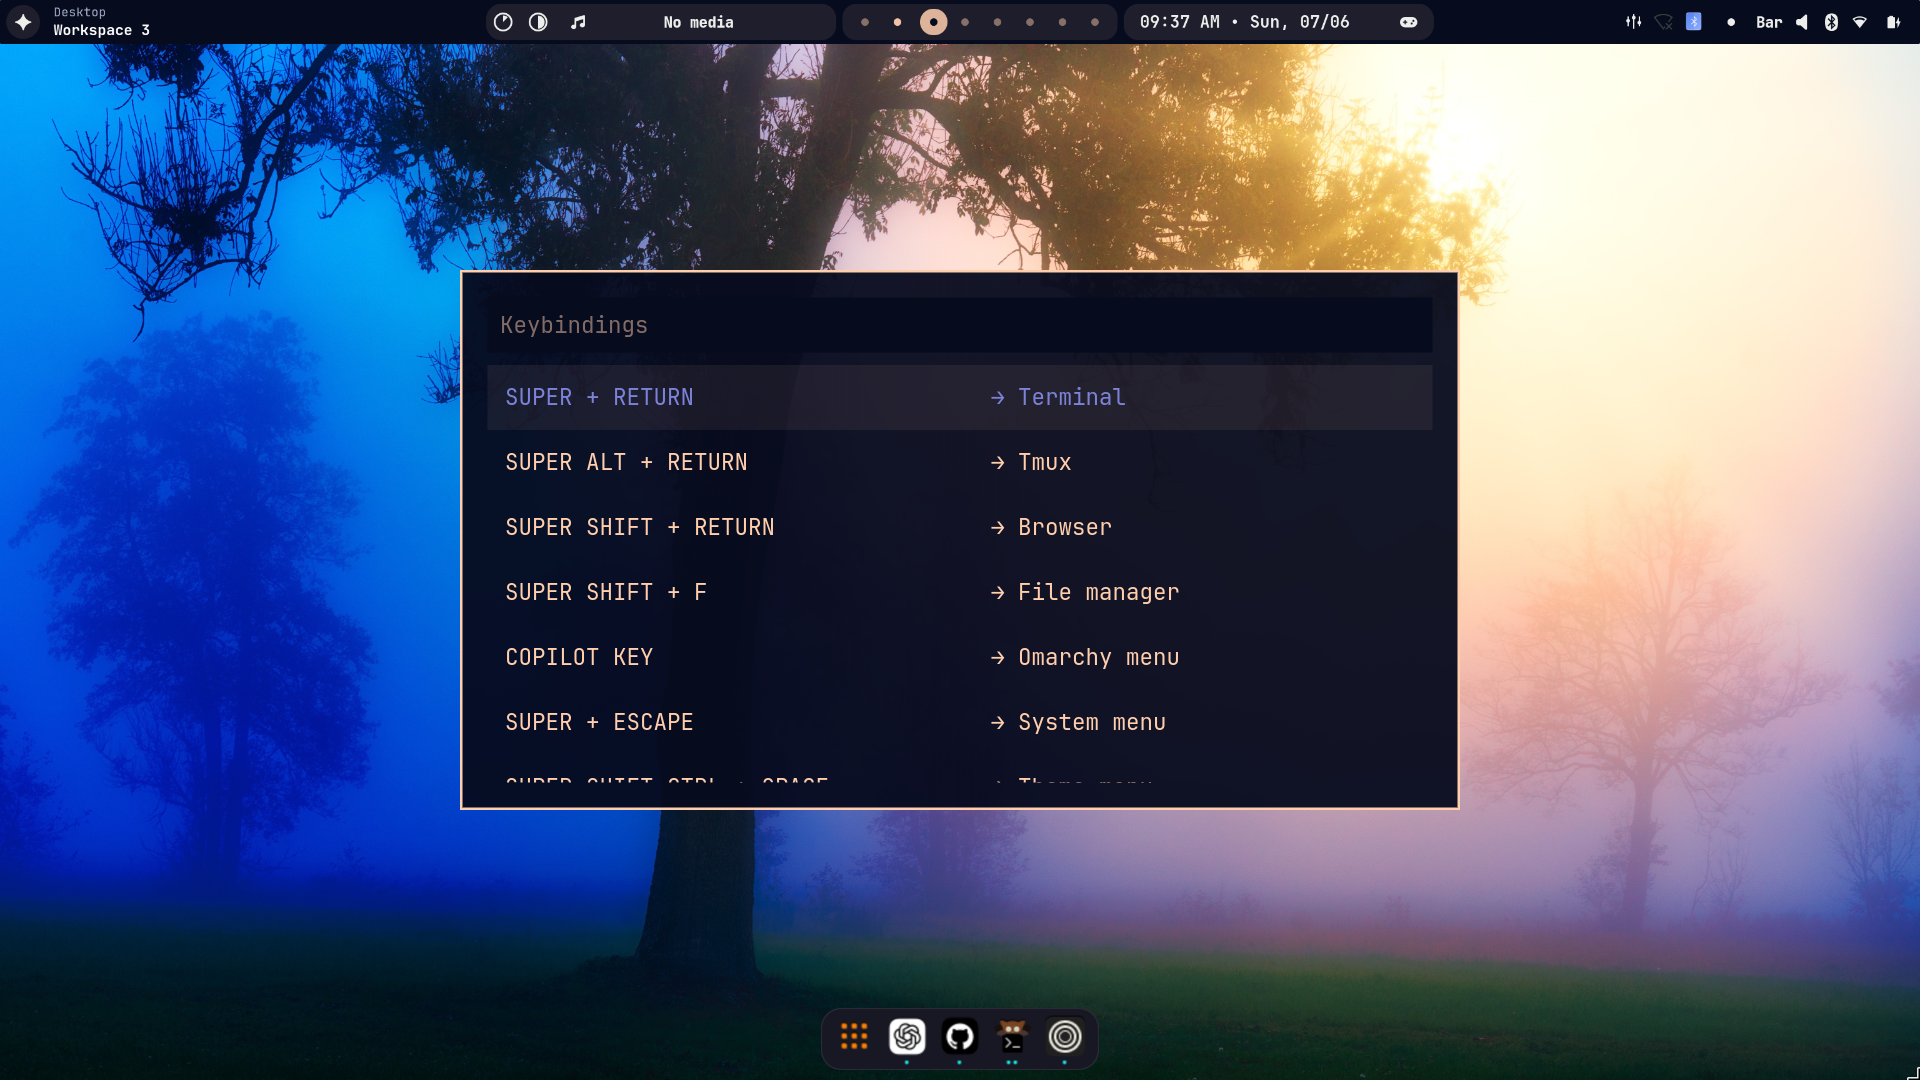Click the disconnected network tray icon
This screenshot has width=1920, height=1080.
click(1664, 22)
